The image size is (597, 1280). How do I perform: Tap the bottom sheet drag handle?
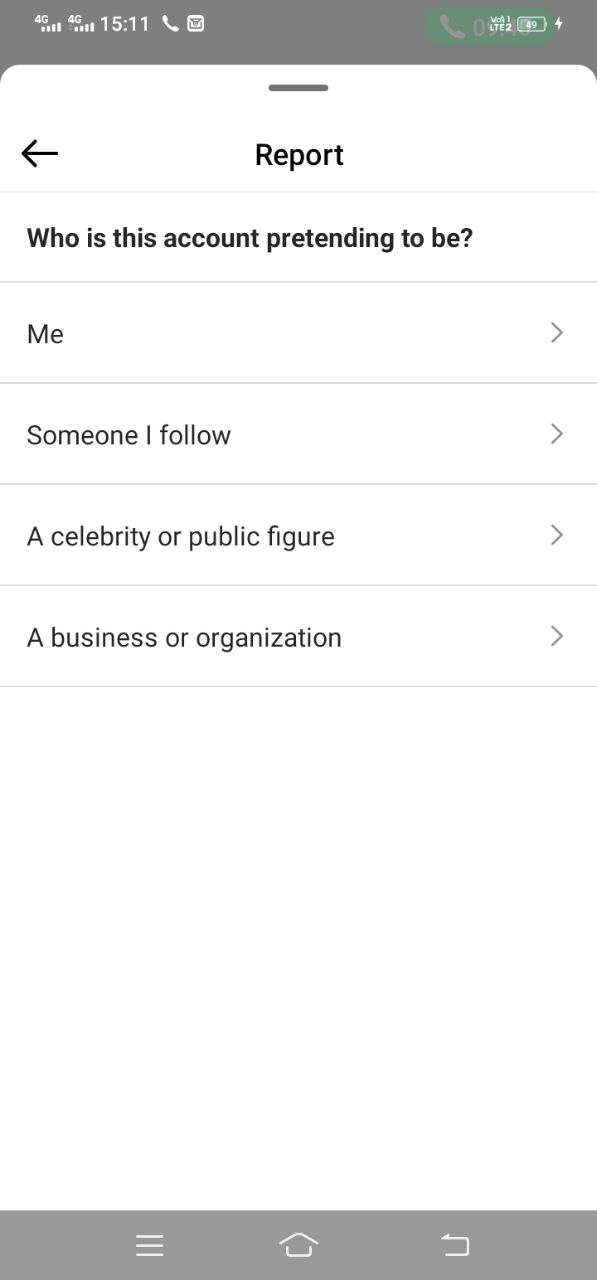click(298, 88)
